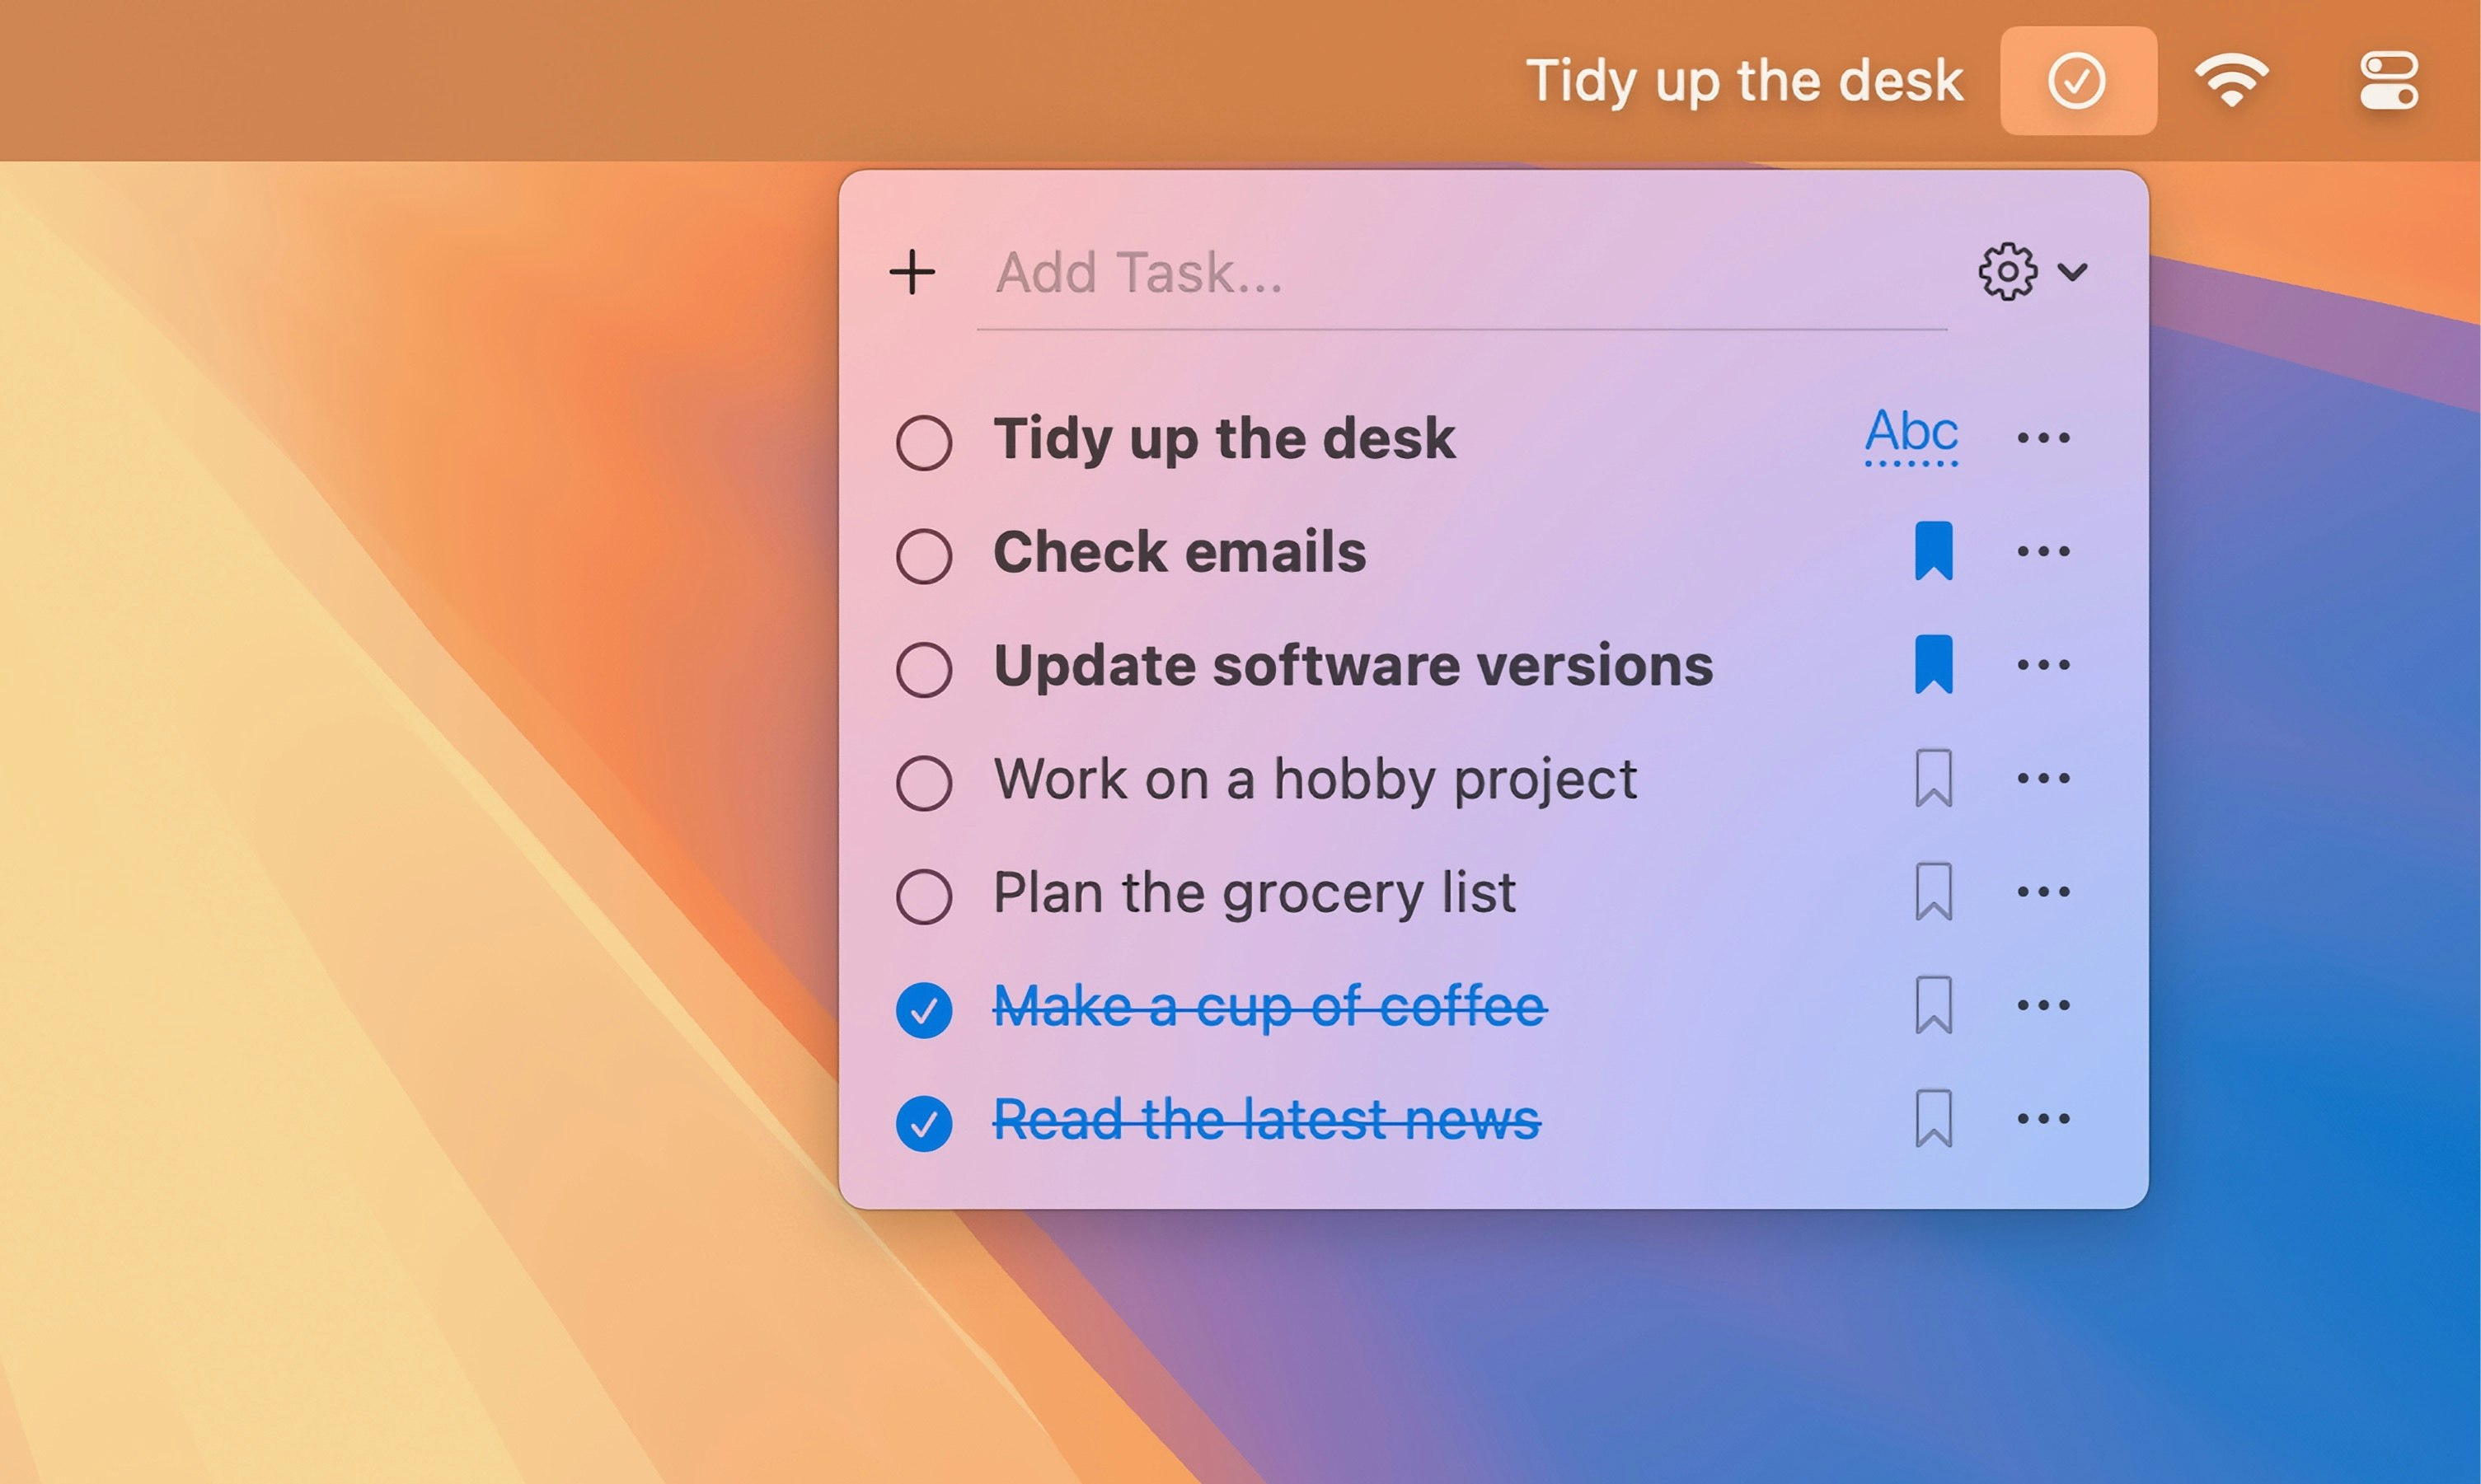Select Work on a hobby project text
Screen dimensions: 2481x1484
(x=1316, y=781)
